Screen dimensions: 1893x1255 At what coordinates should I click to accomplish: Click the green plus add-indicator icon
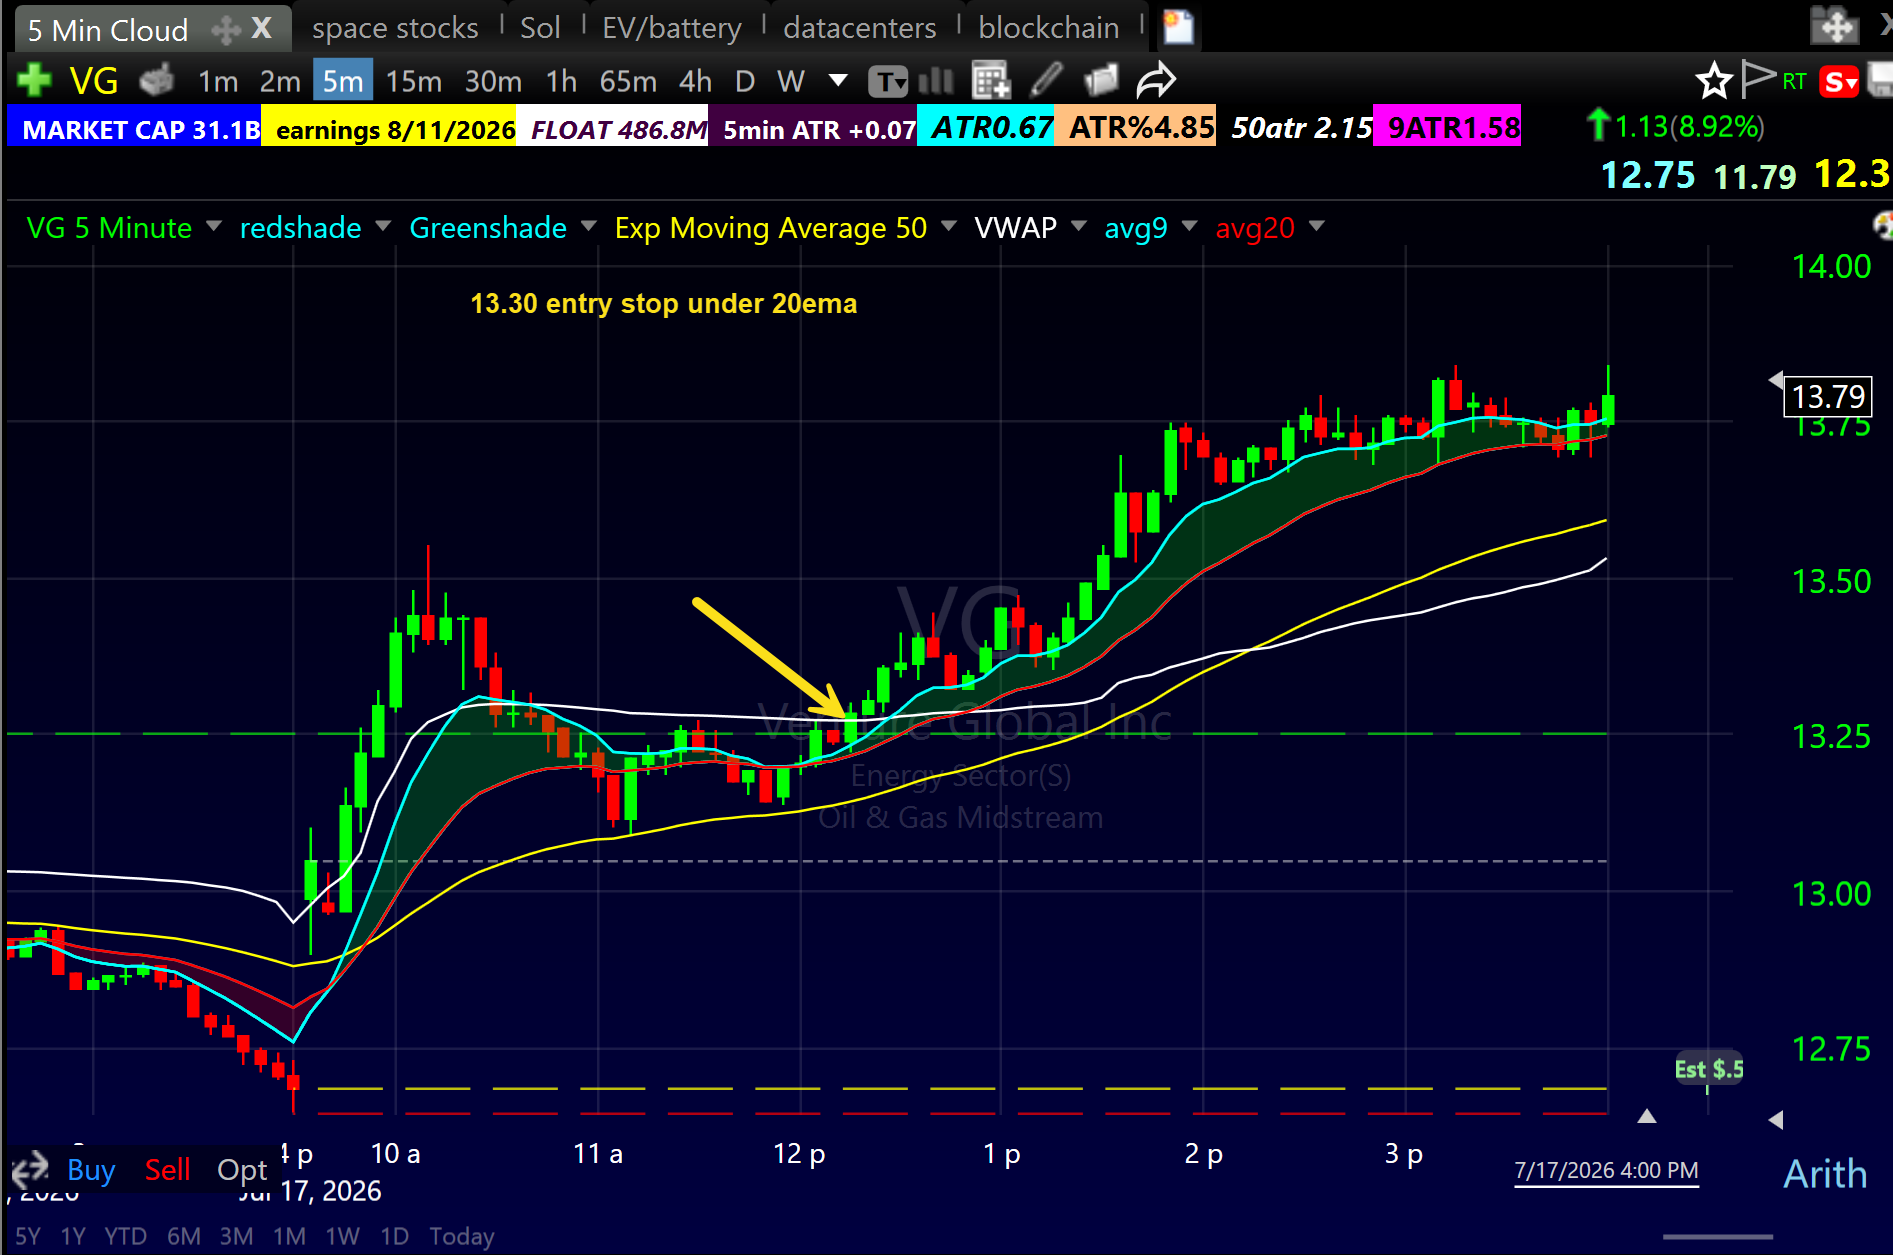tap(33, 80)
